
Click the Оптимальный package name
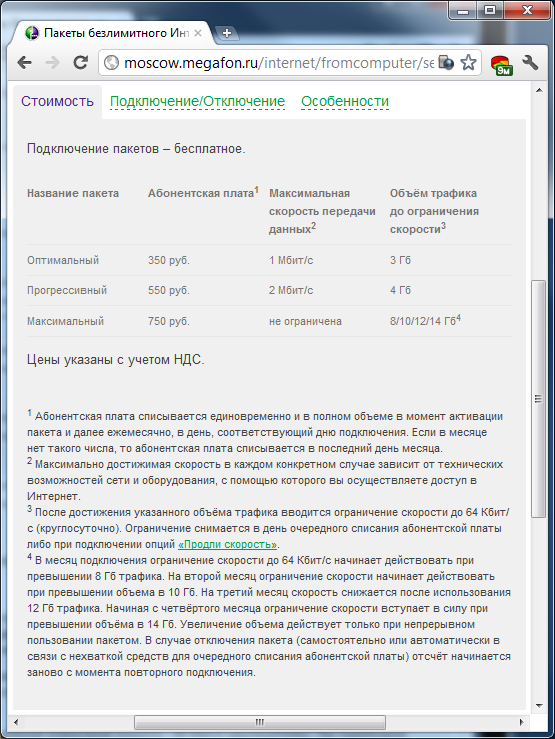pos(63,260)
